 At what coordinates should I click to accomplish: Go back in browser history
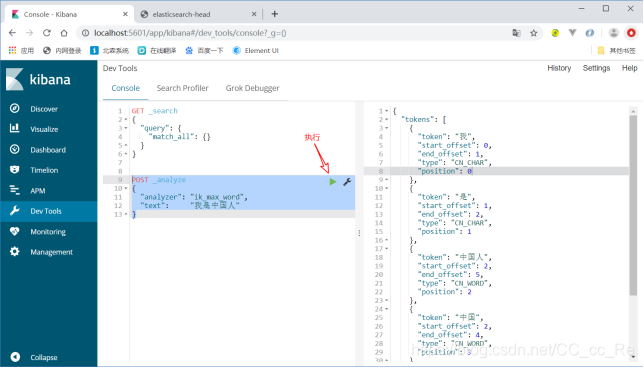(12, 33)
